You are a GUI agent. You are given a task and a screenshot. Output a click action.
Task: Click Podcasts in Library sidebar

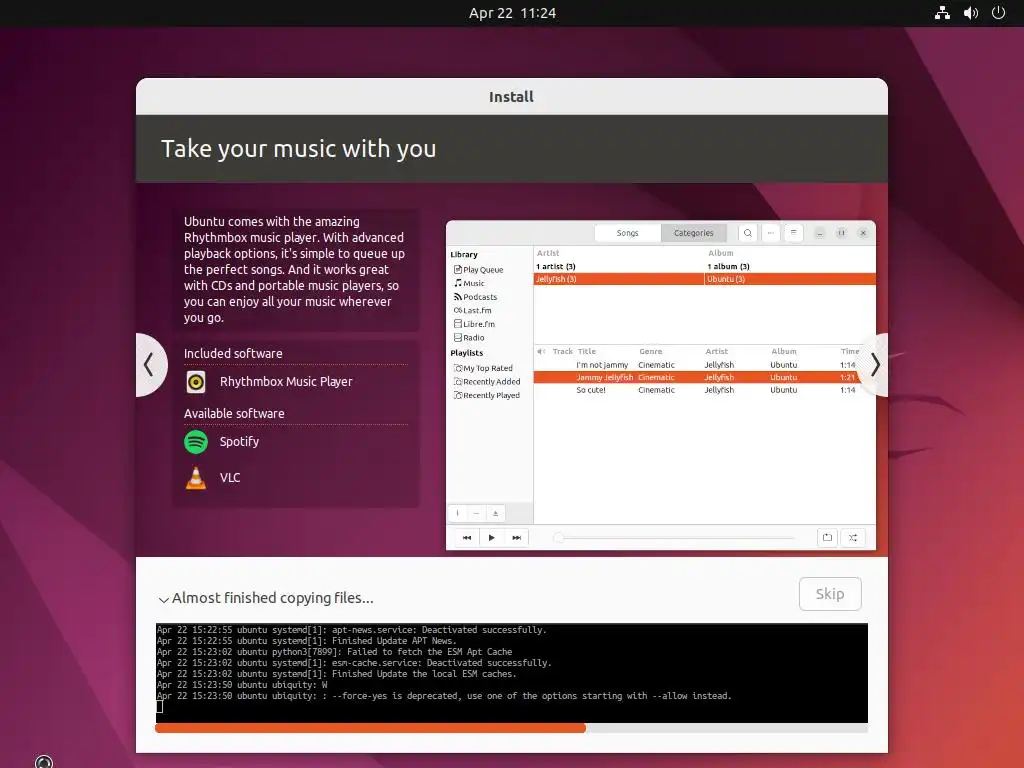click(x=475, y=297)
